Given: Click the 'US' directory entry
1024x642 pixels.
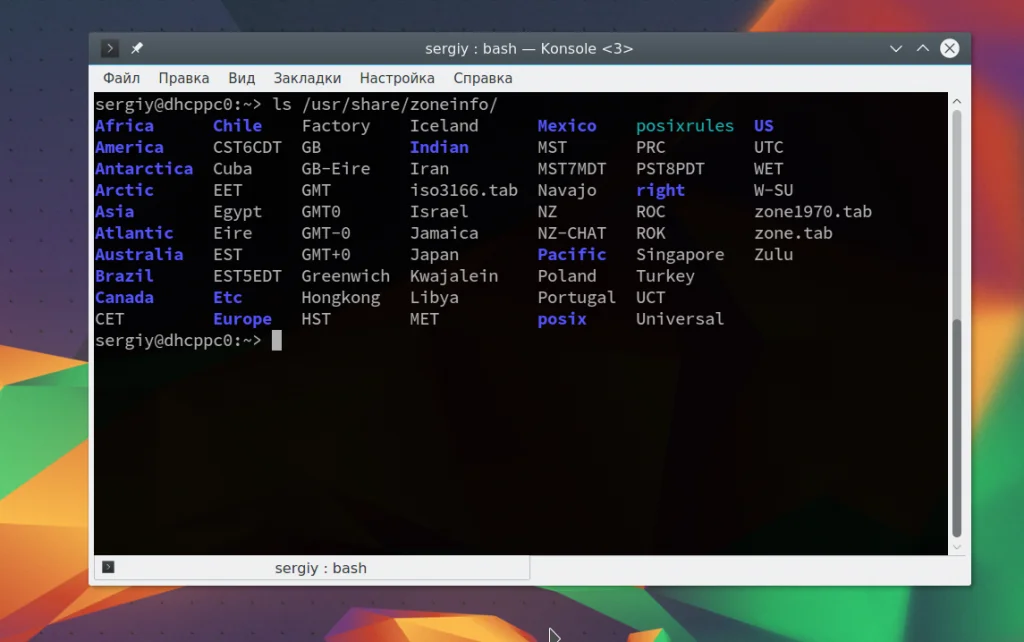Looking at the screenshot, I should pyautogui.click(x=763, y=125).
